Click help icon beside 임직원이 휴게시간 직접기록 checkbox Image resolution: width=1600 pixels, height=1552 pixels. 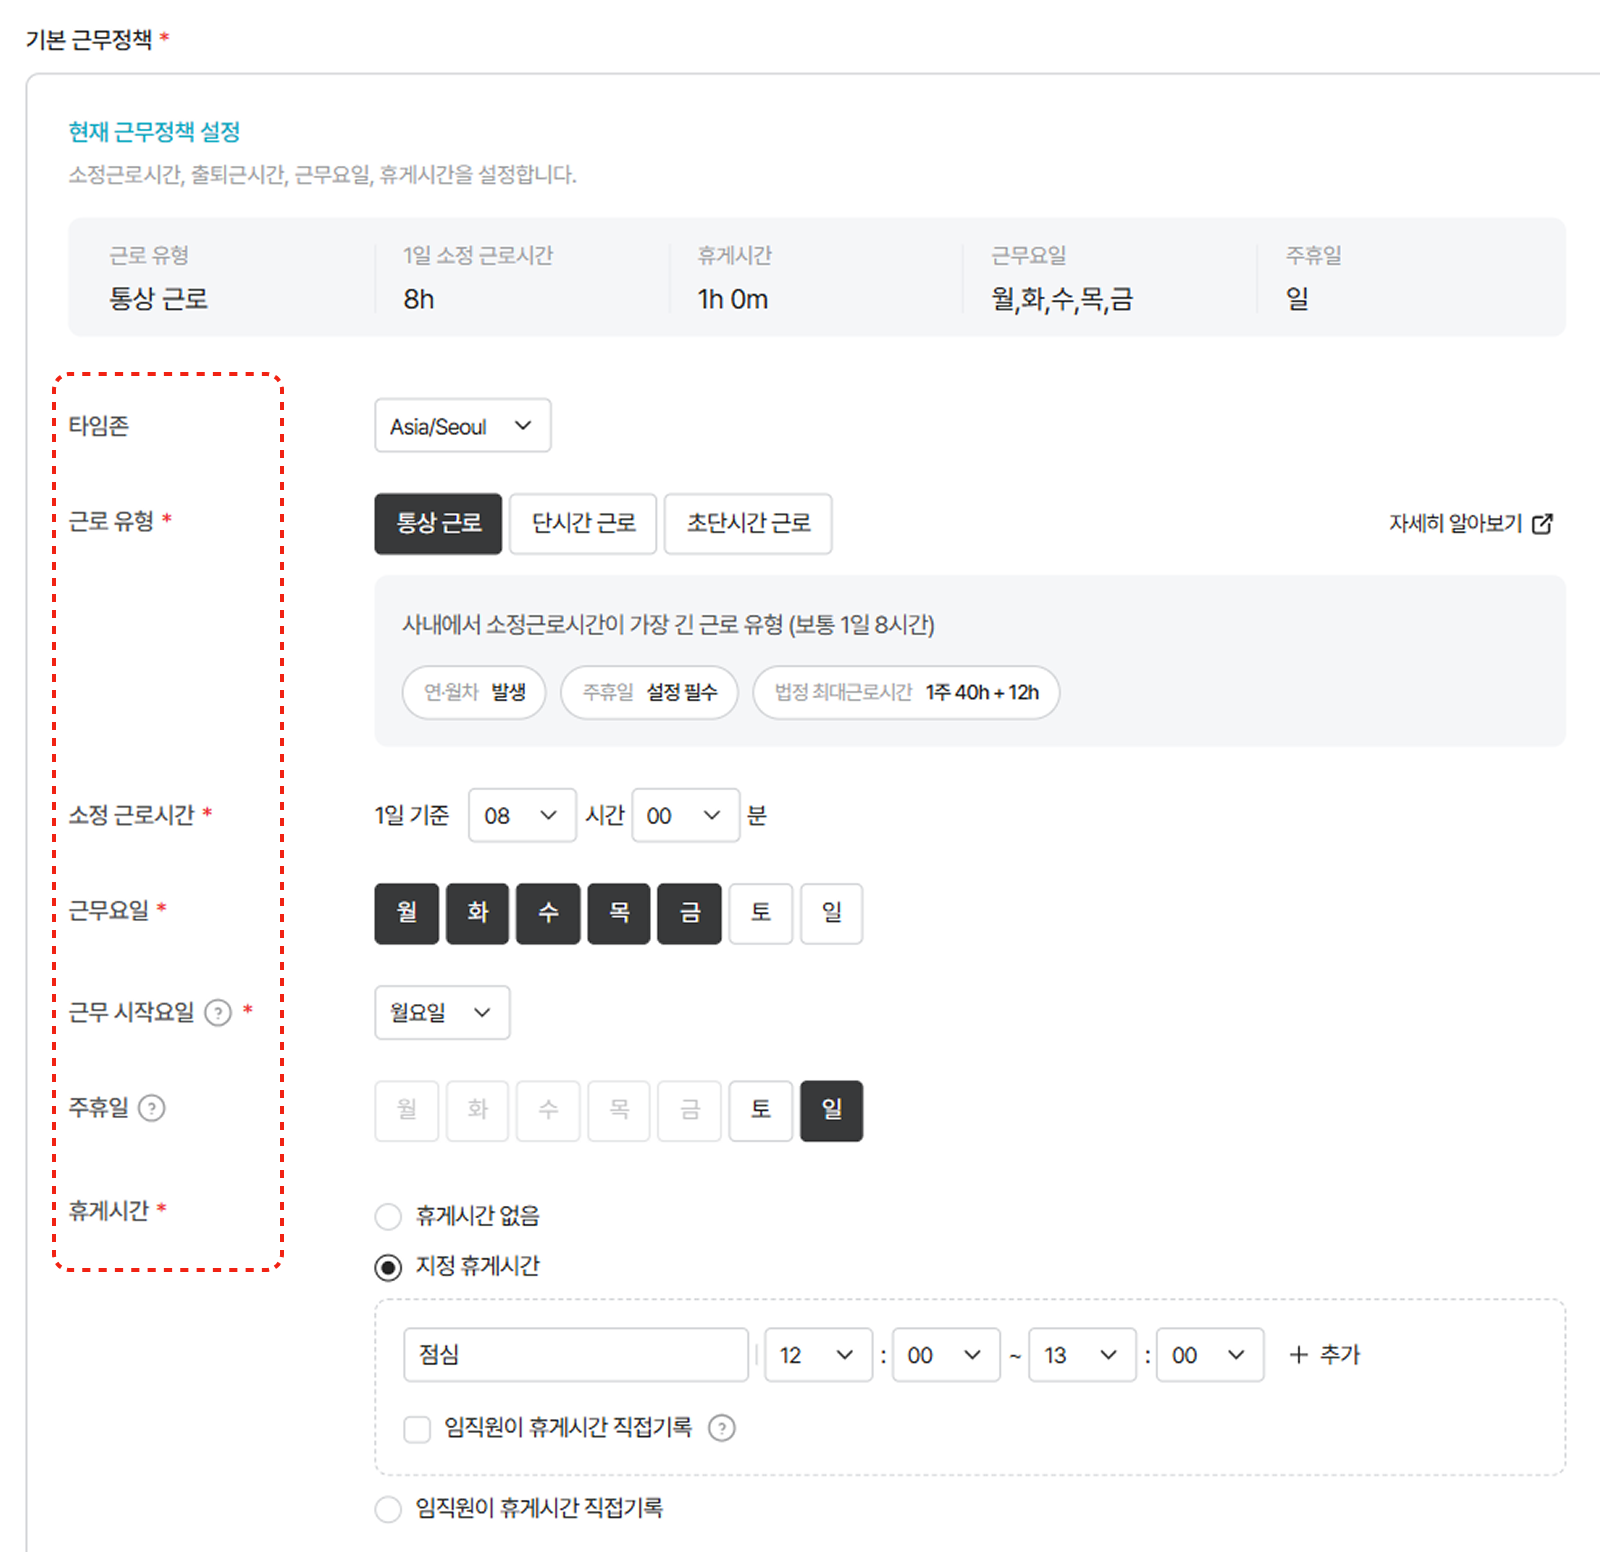tap(721, 1428)
